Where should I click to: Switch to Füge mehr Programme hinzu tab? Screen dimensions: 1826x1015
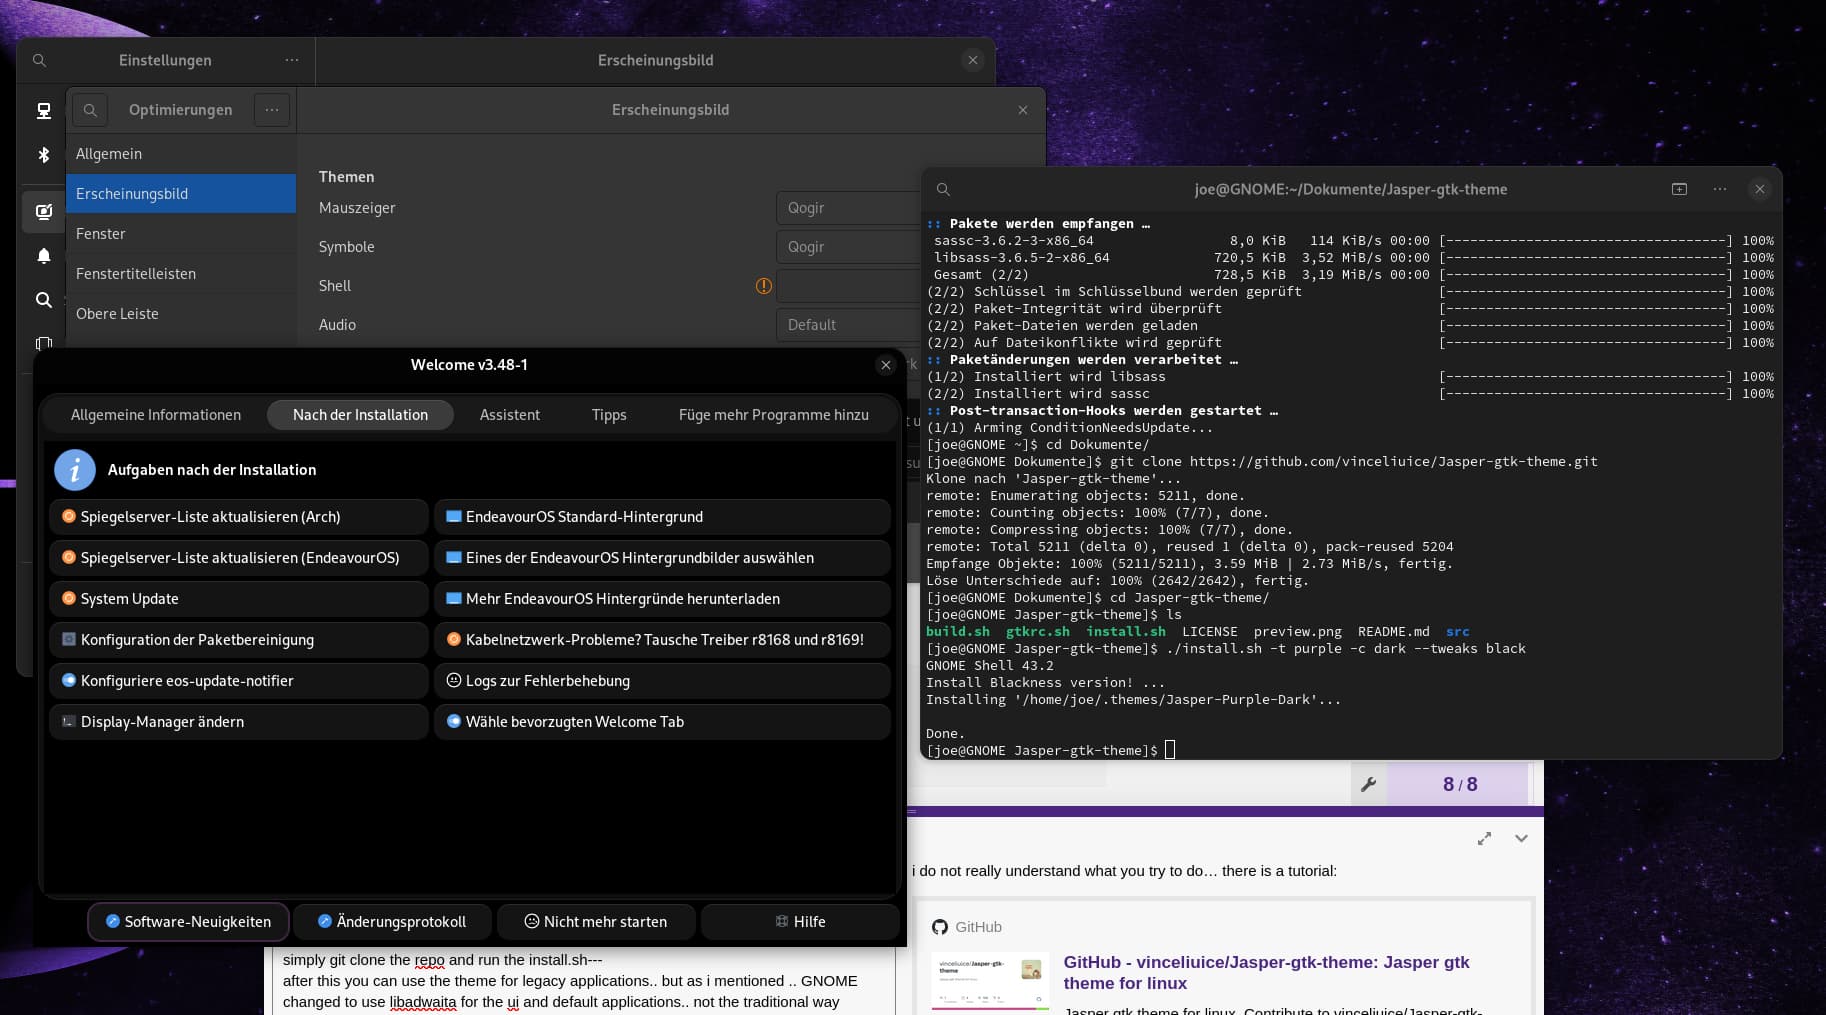click(x=773, y=415)
